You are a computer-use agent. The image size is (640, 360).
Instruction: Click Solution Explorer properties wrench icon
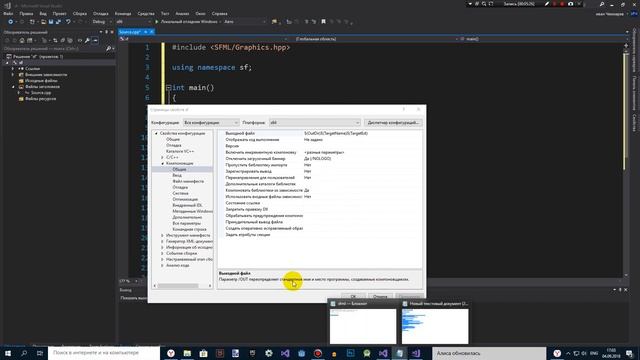click(87, 40)
